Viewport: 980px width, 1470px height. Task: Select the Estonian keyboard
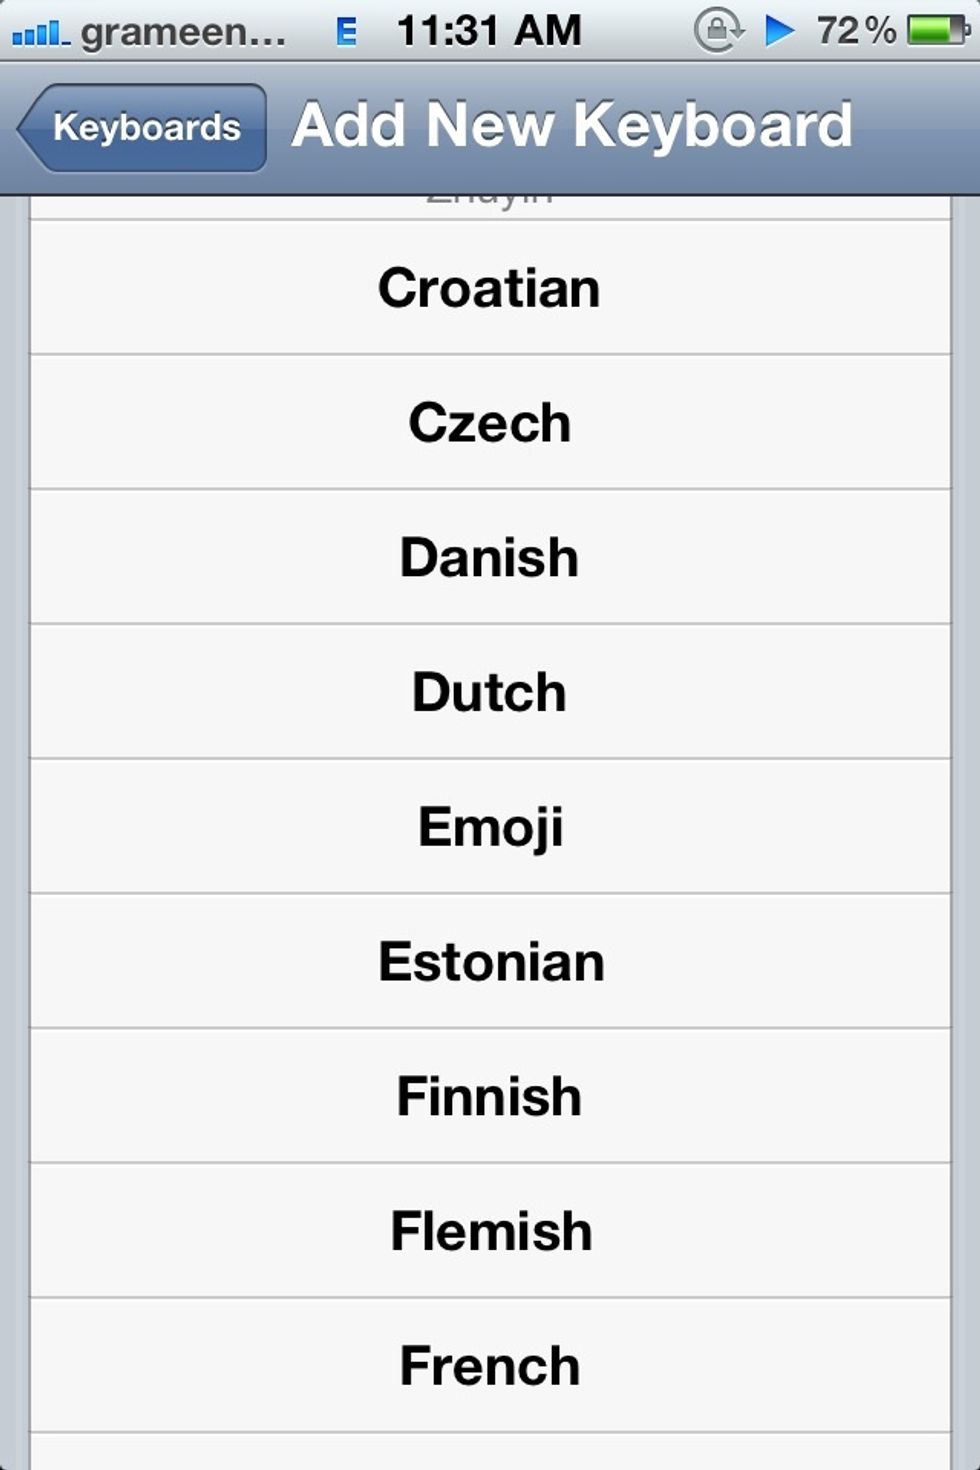490,961
